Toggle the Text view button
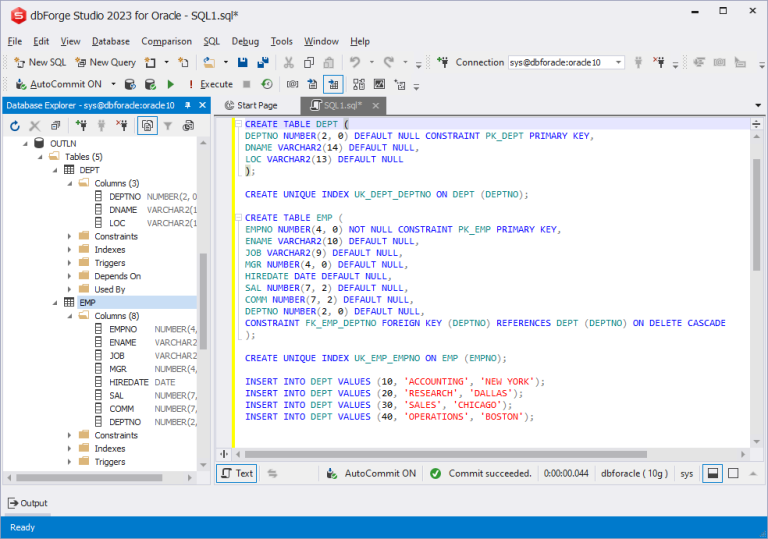 pos(237,473)
